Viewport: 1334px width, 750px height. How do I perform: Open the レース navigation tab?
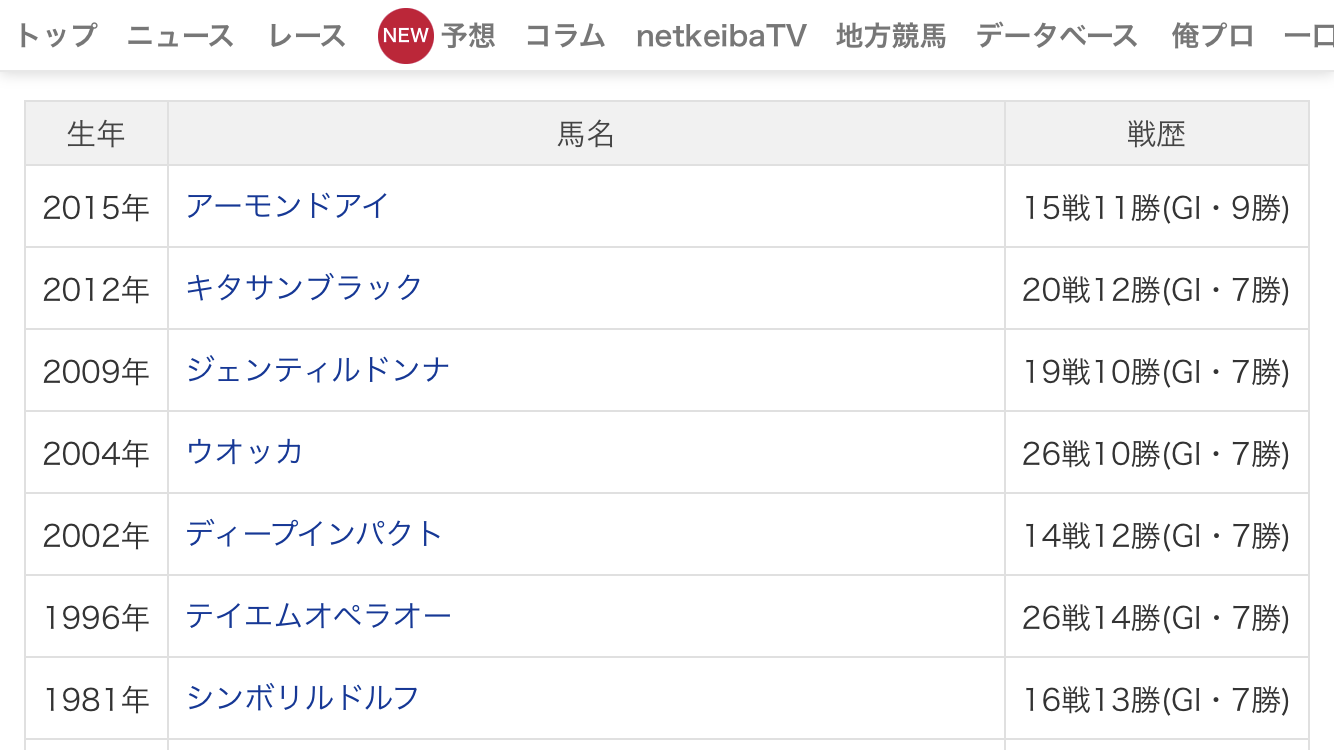pyautogui.click(x=307, y=36)
